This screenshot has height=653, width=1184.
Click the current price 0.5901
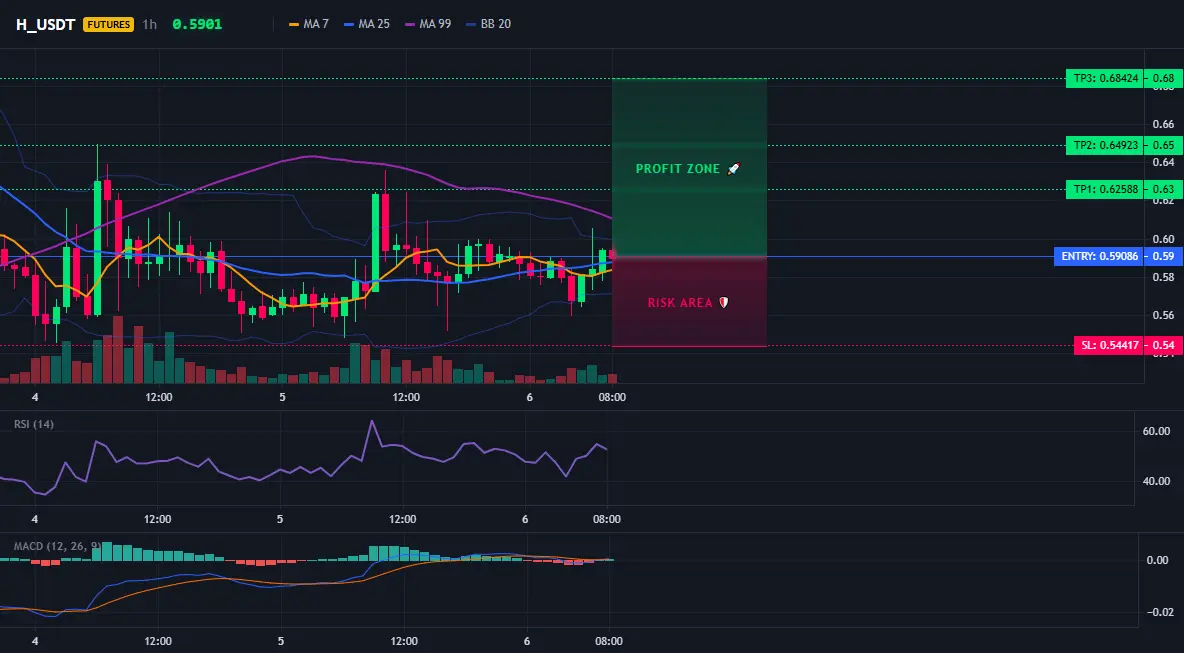(x=197, y=24)
